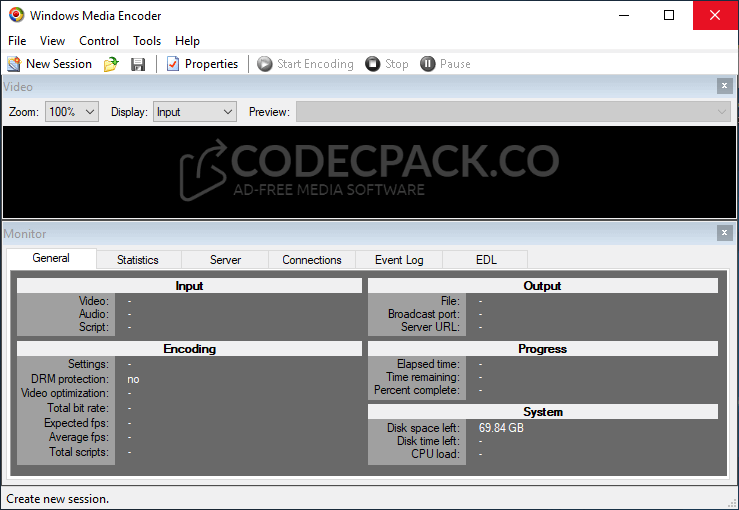Open the Control menu

(x=99, y=41)
